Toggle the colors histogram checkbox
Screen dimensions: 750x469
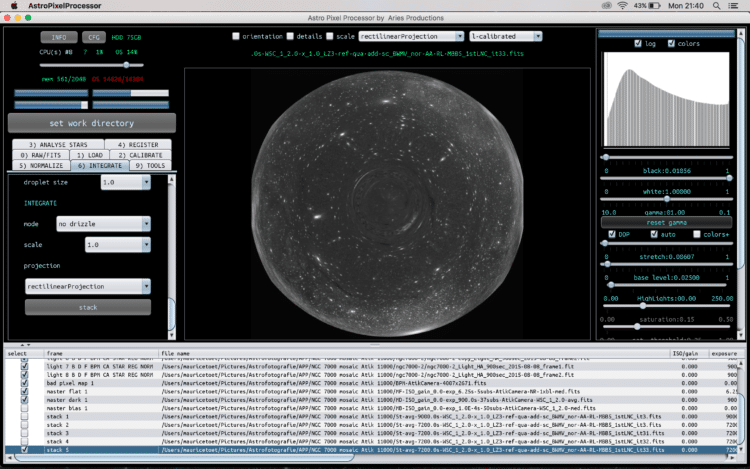671,44
